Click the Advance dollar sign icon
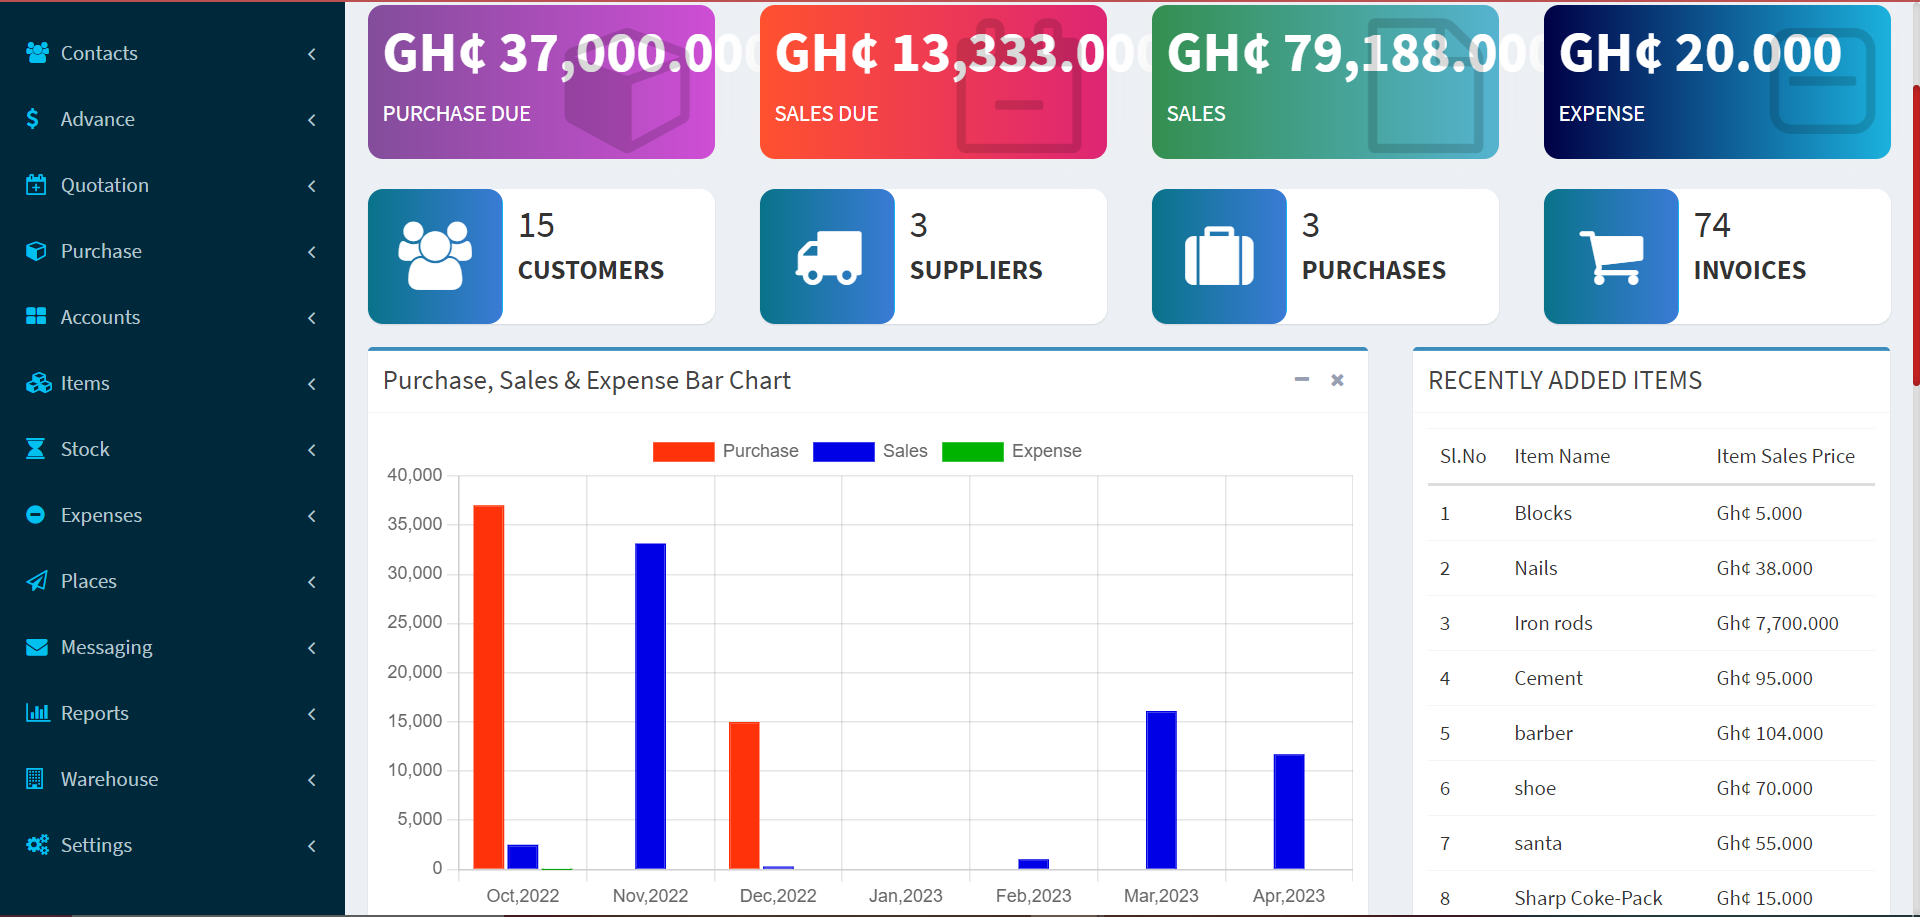The height and width of the screenshot is (917, 1920). pos(33,119)
